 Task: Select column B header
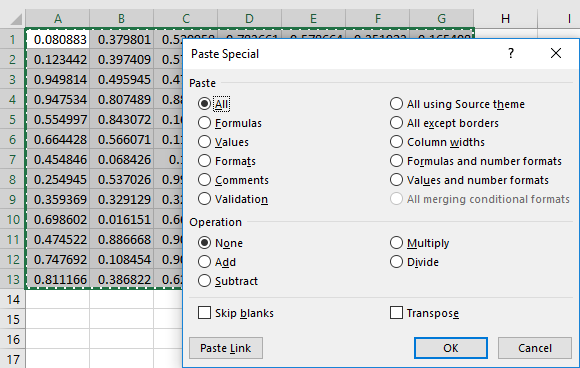click(x=122, y=18)
